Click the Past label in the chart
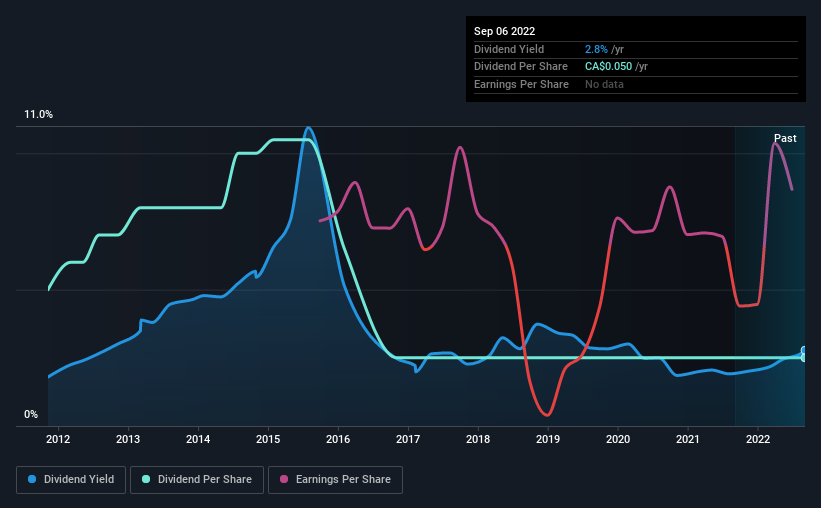Image resolution: width=821 pixels, height=508 pixels. (785, 138)
